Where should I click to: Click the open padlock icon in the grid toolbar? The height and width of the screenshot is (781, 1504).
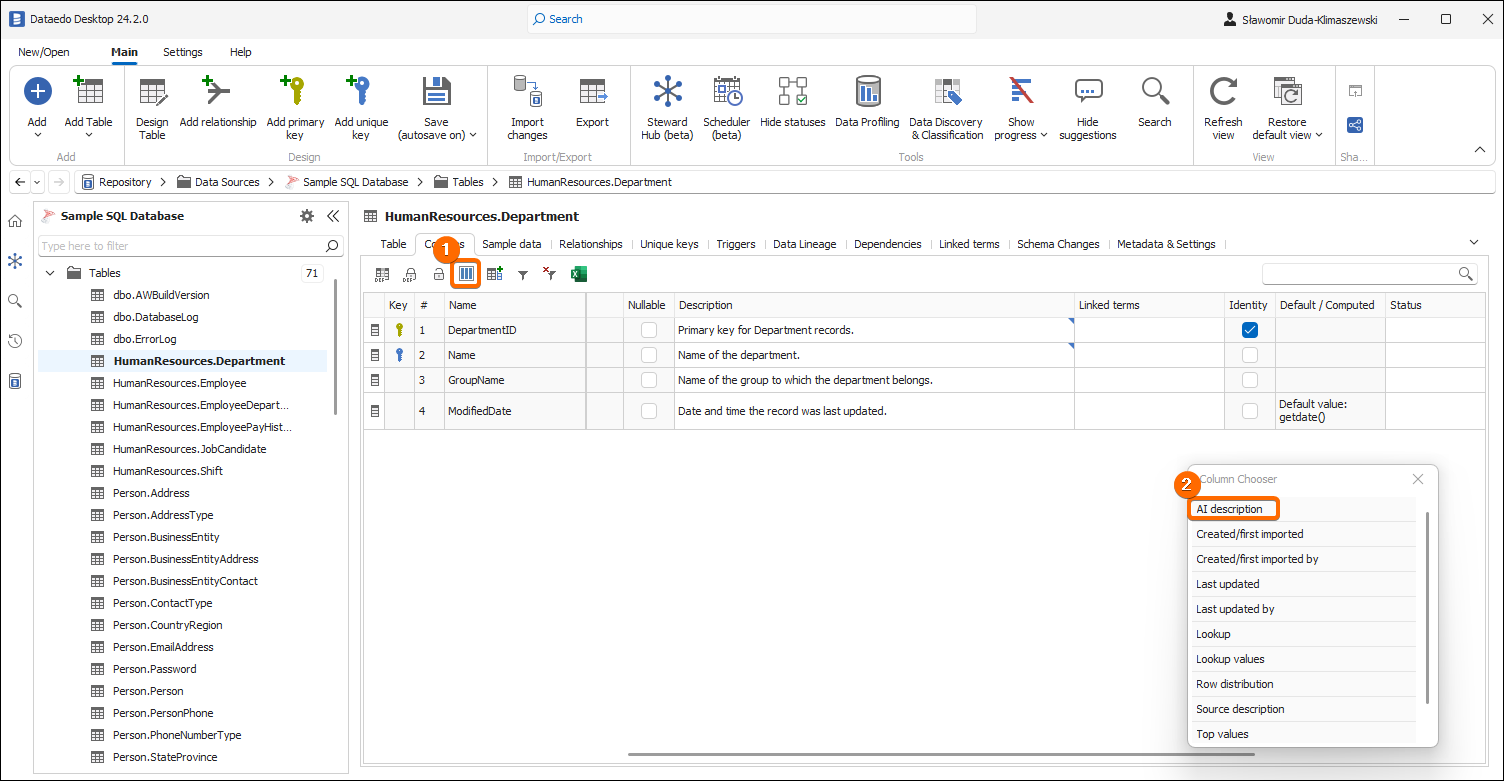click(x=438, y=273)
